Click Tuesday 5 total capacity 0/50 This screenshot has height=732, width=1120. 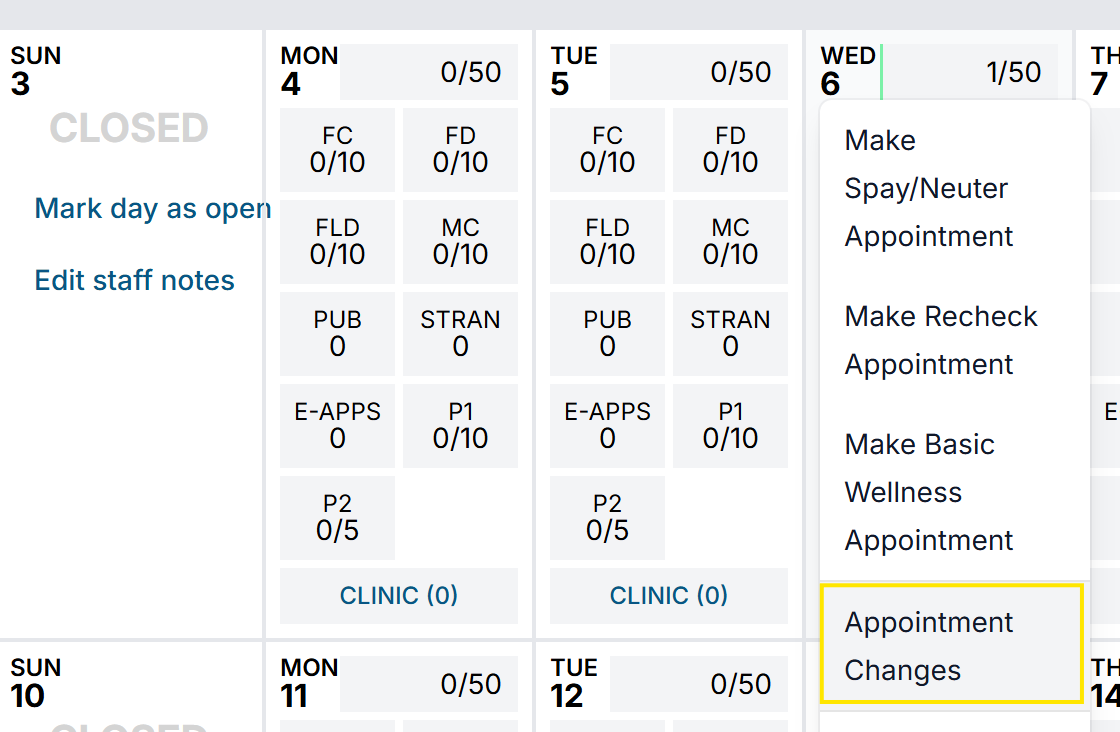pos(699,72)
